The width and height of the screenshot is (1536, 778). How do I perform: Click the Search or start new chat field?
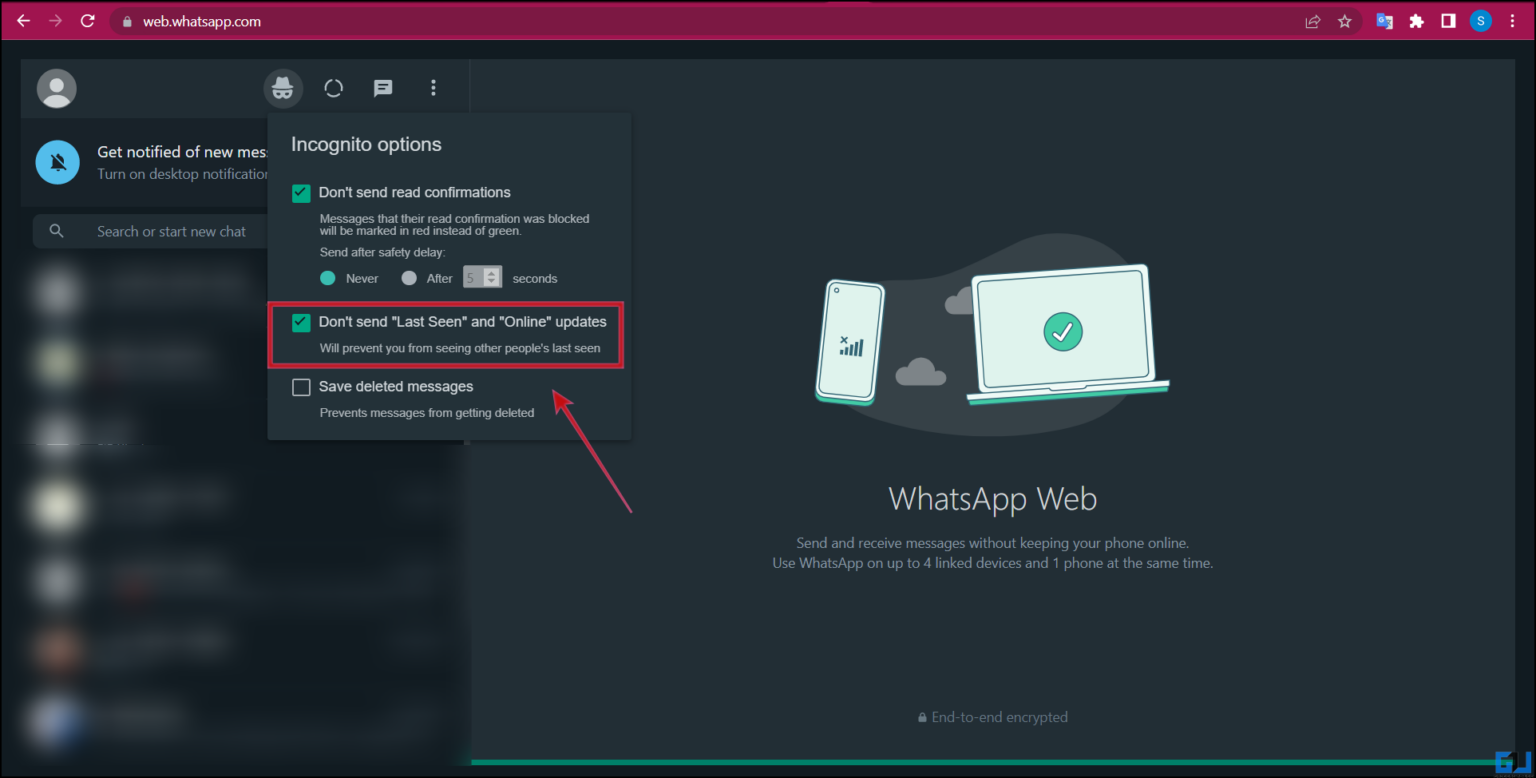click(170, 231)
